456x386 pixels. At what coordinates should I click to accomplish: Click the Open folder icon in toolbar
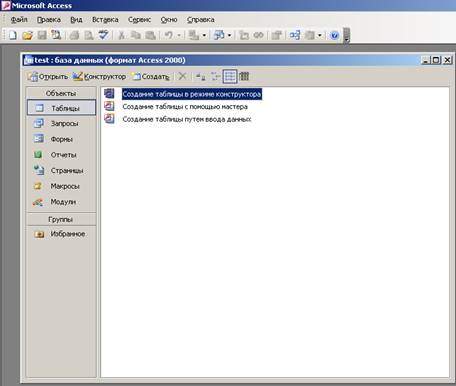pyautogui.click(x=27, y=35)
